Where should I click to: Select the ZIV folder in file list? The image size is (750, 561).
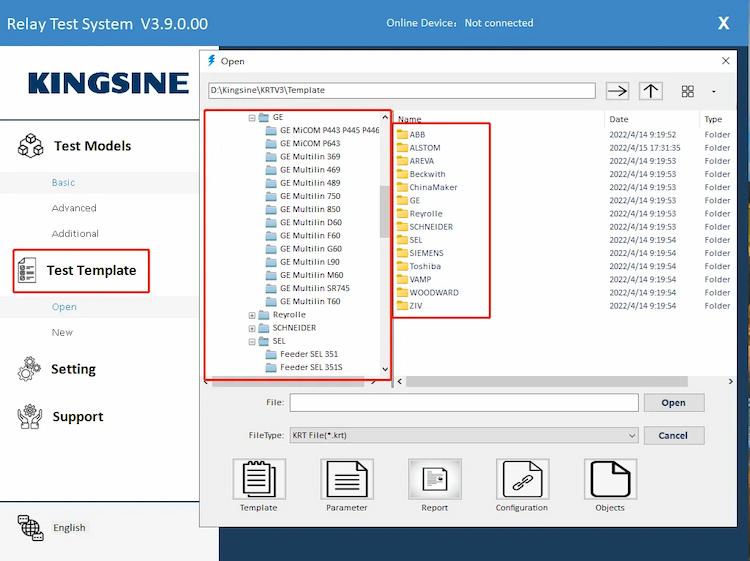(410, 306)
